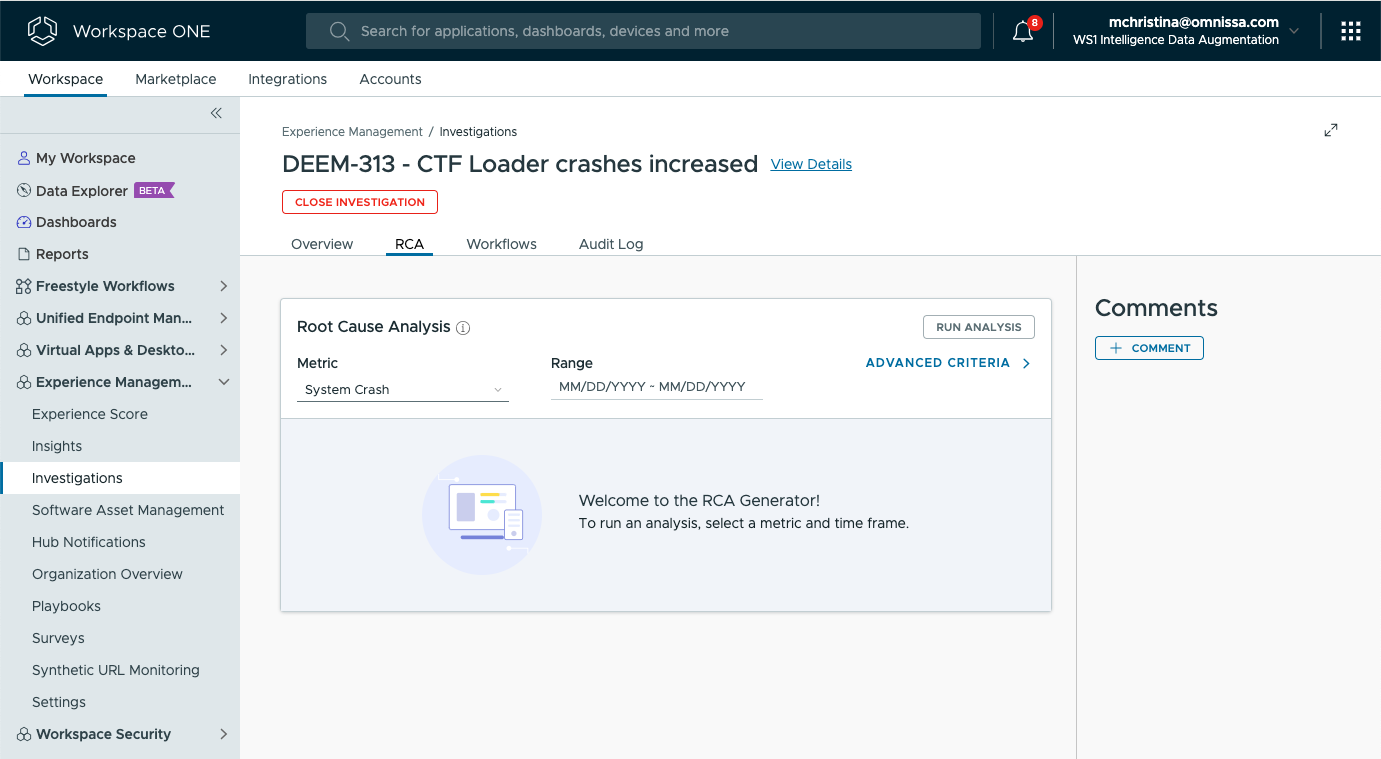Open the apps grid menu
This screenshot has height=759, width=1381.
click(1351, 31)
